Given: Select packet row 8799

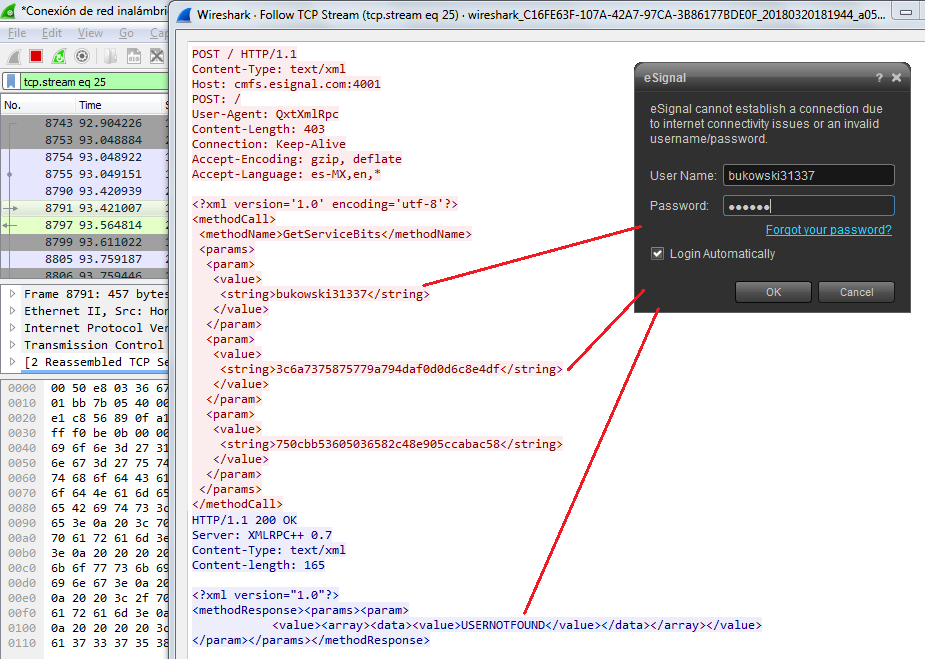Looking at the screenshot, I should click(85, 242).
